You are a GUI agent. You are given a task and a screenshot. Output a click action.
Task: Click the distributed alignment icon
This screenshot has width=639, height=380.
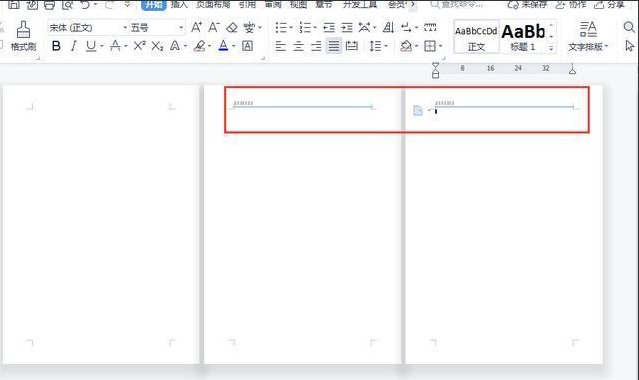pyautogui.click(x=351, y=46)
